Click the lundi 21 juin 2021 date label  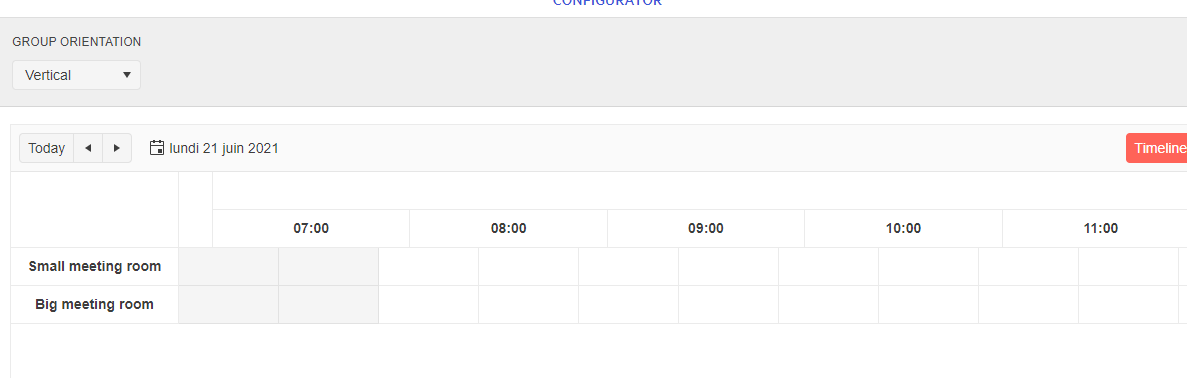click(224, 148)
